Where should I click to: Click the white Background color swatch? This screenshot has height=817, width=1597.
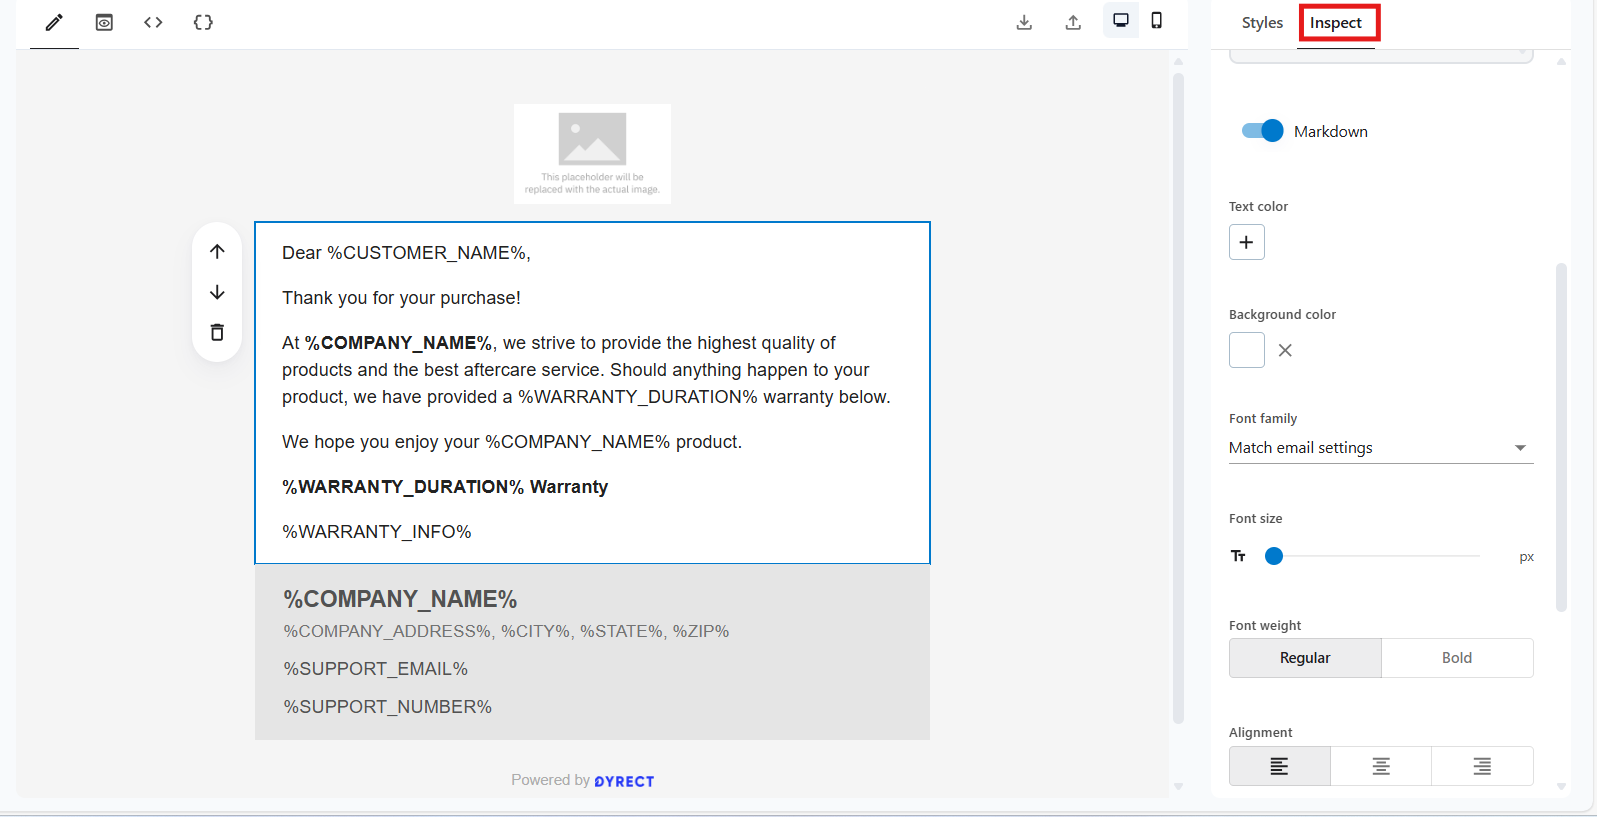(x=1246, y=350)
